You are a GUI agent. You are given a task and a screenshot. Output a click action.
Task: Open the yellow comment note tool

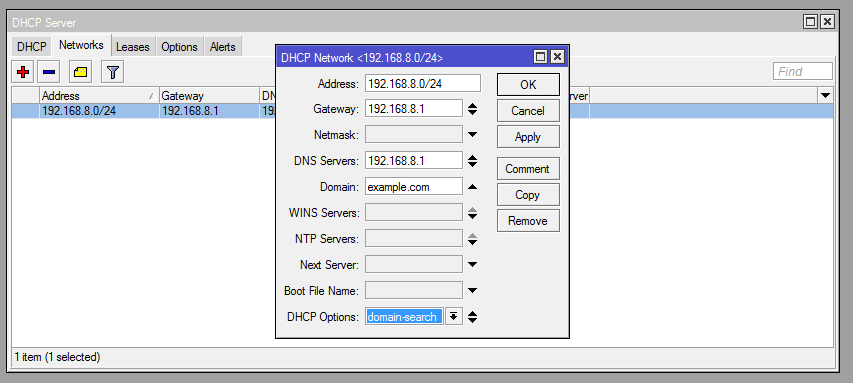81,72
